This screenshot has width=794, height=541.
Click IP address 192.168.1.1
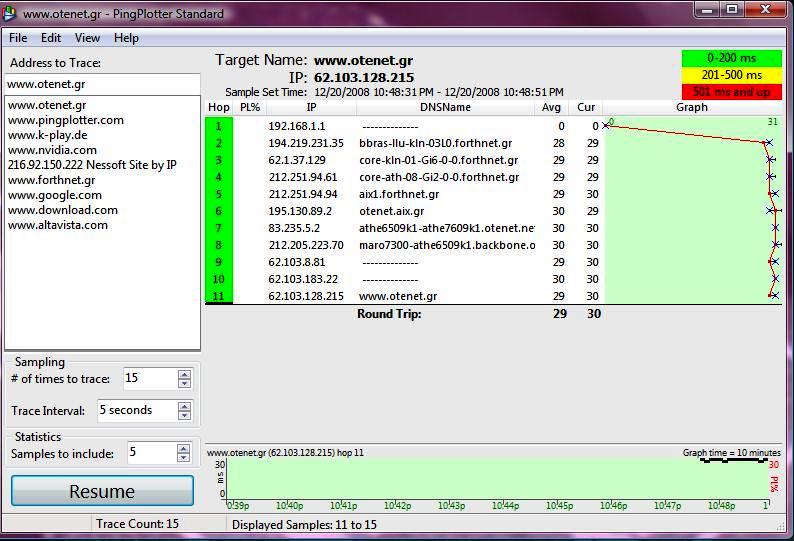click(x=297, y=126)
